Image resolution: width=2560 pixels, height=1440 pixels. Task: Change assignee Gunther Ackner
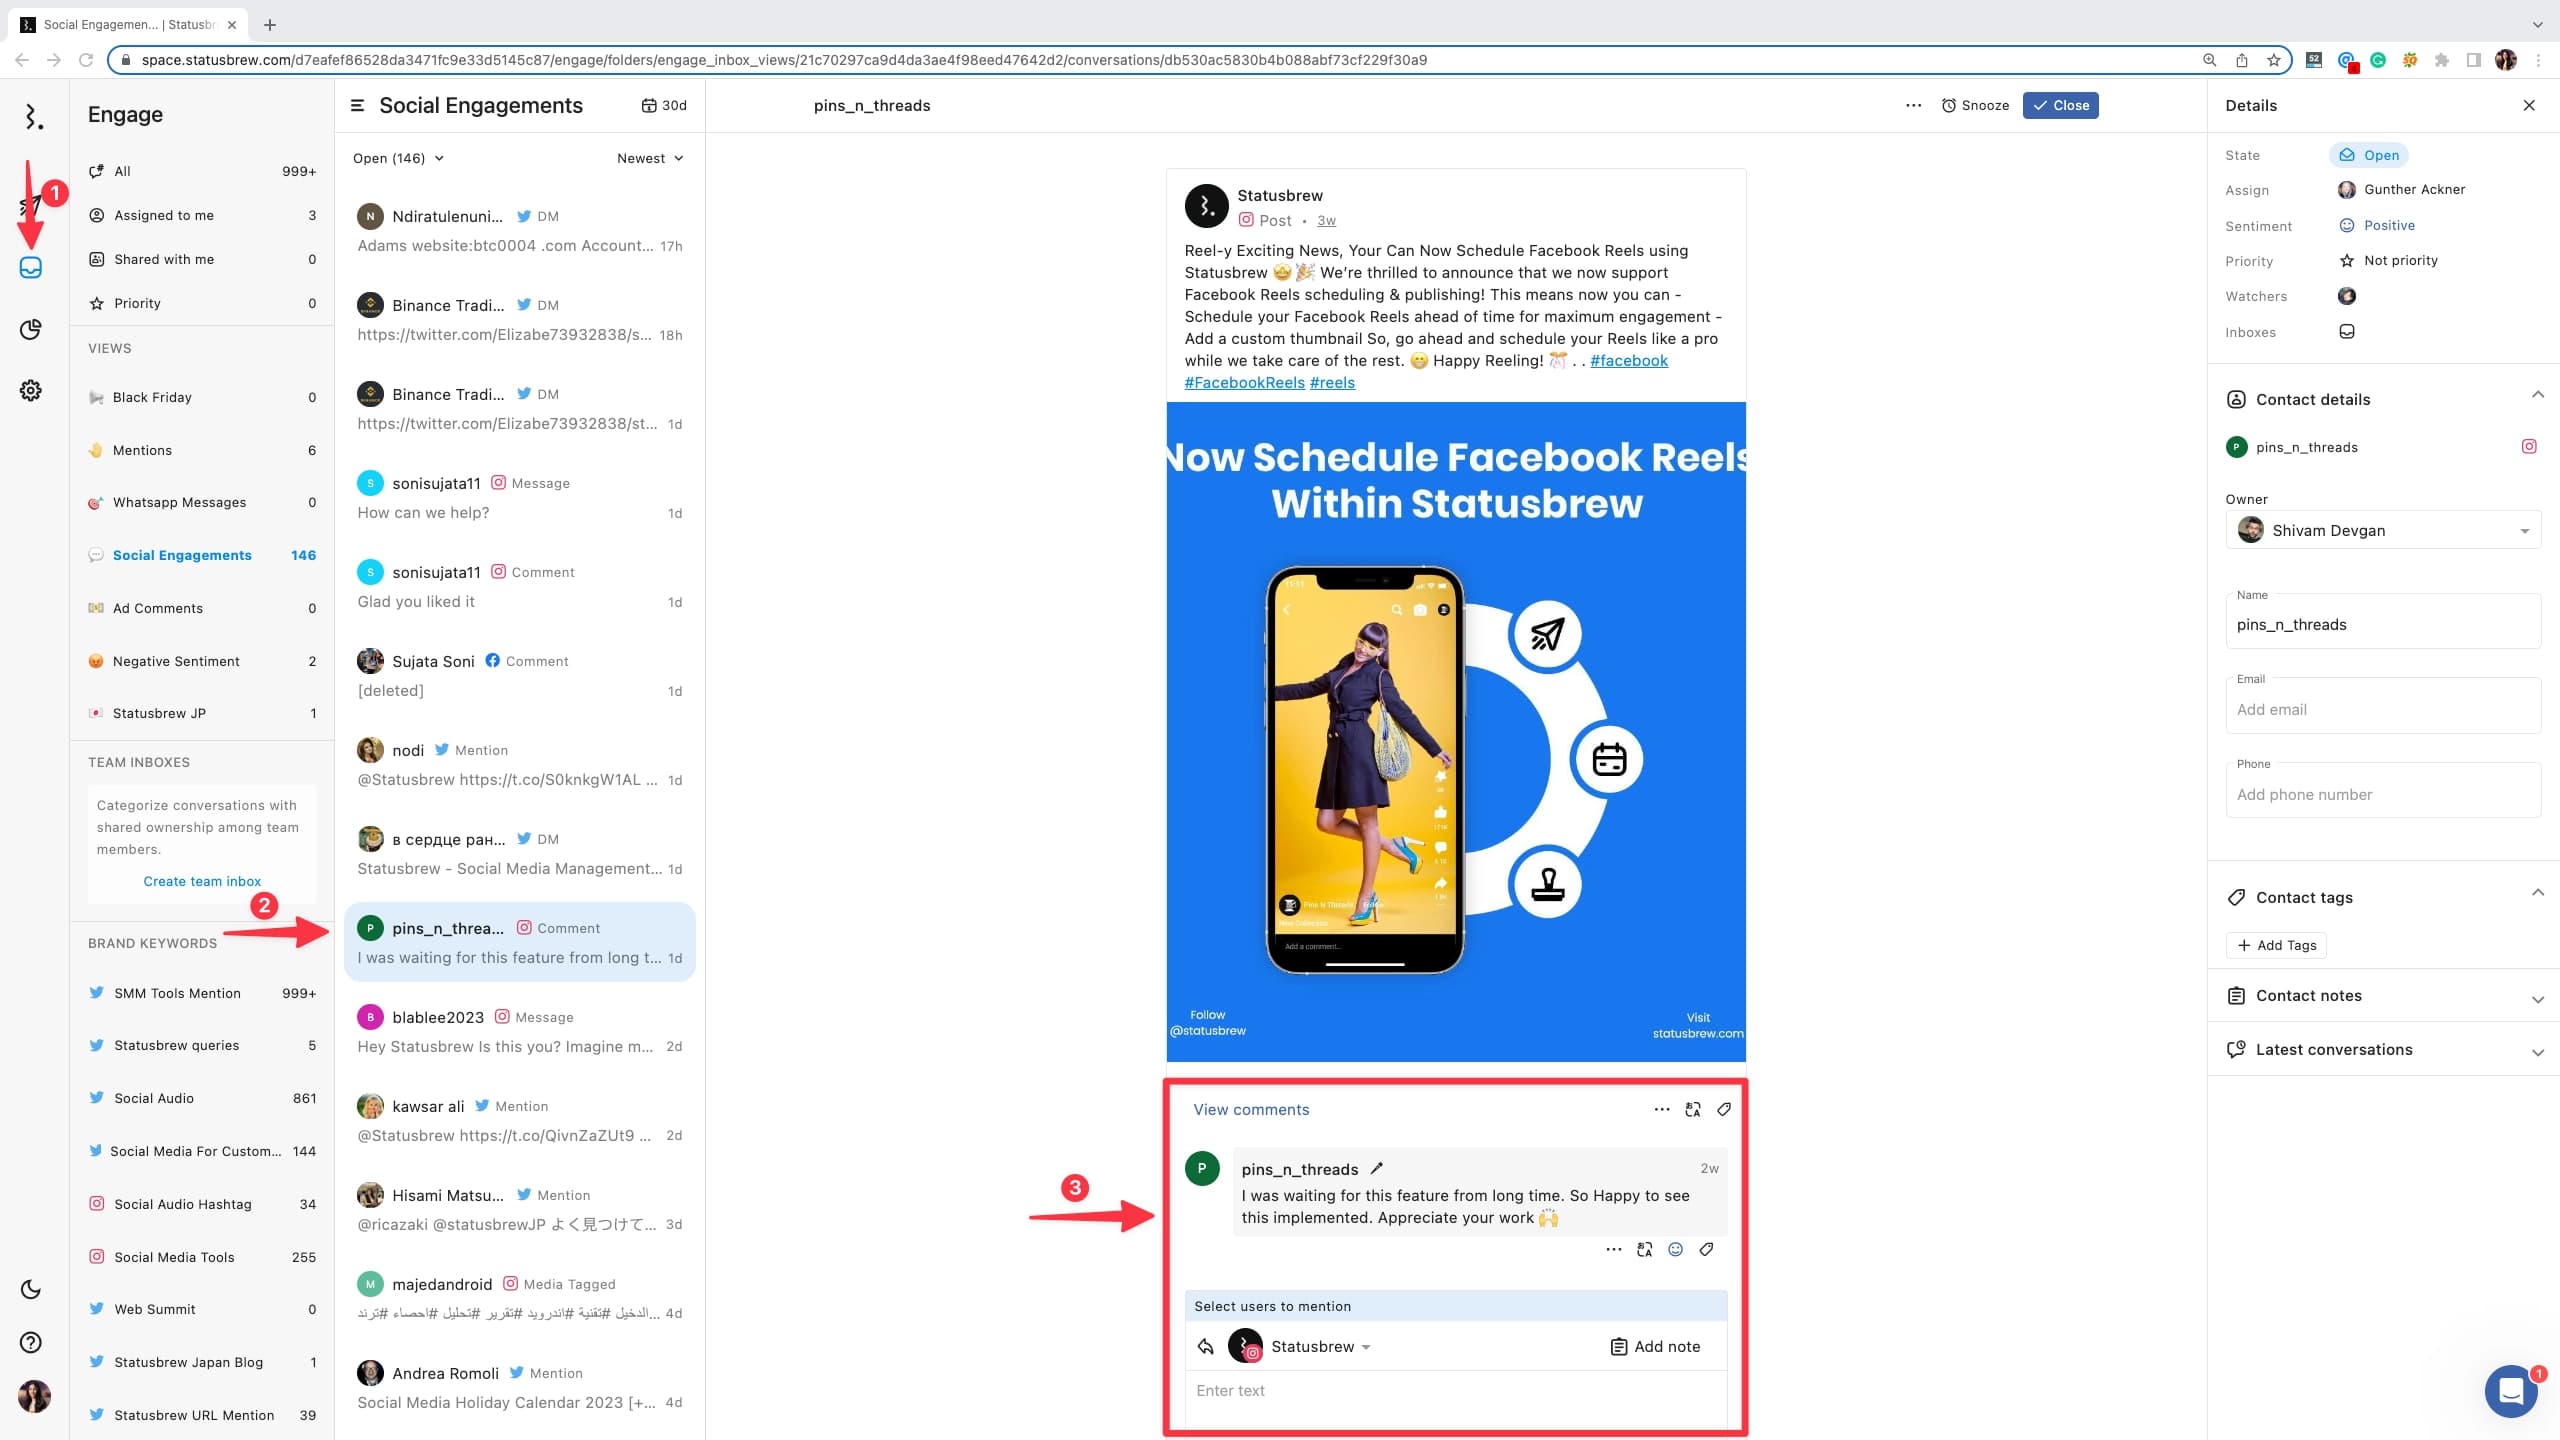tap(2401, 189)
